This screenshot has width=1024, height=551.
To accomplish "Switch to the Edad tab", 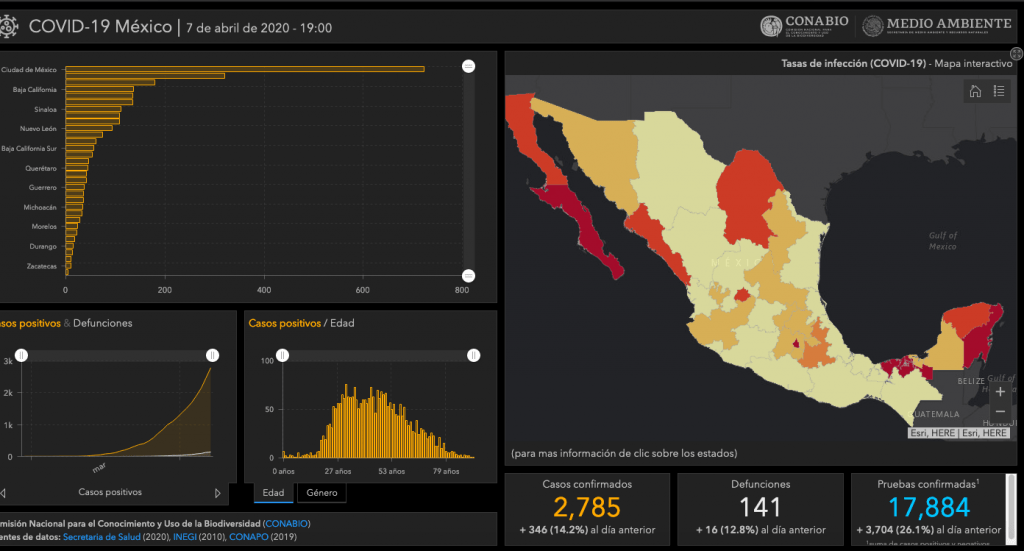I will point(273,493).
